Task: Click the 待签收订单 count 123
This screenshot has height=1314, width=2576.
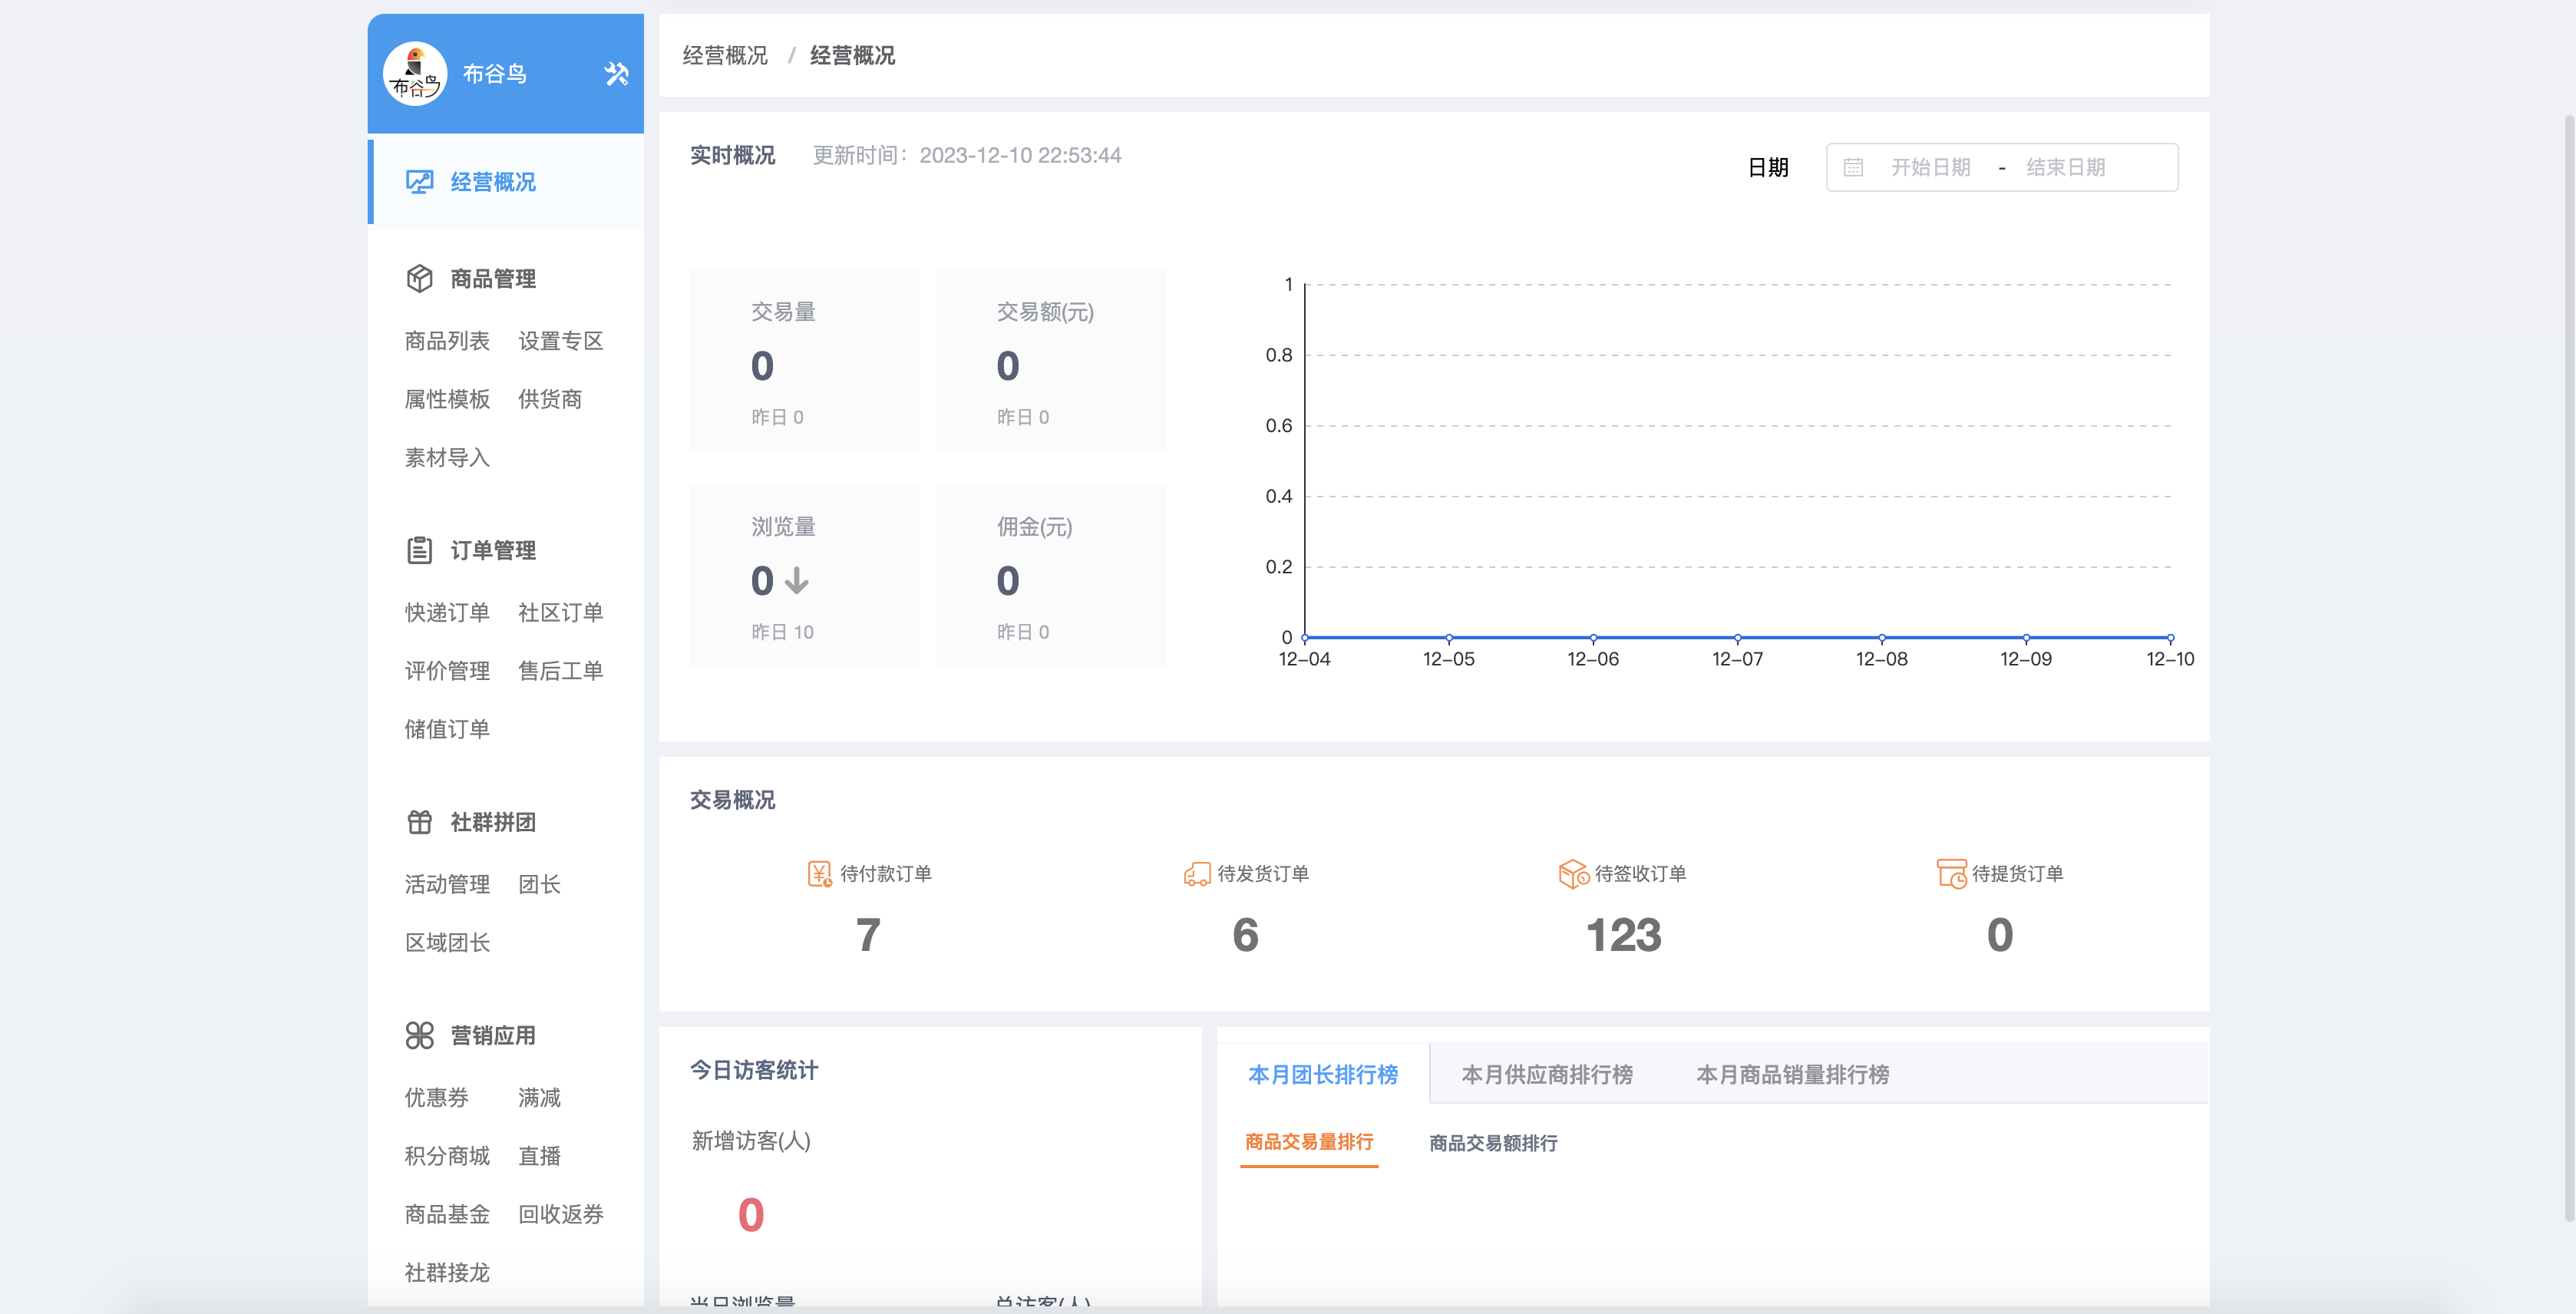Action: (1623, 935)
